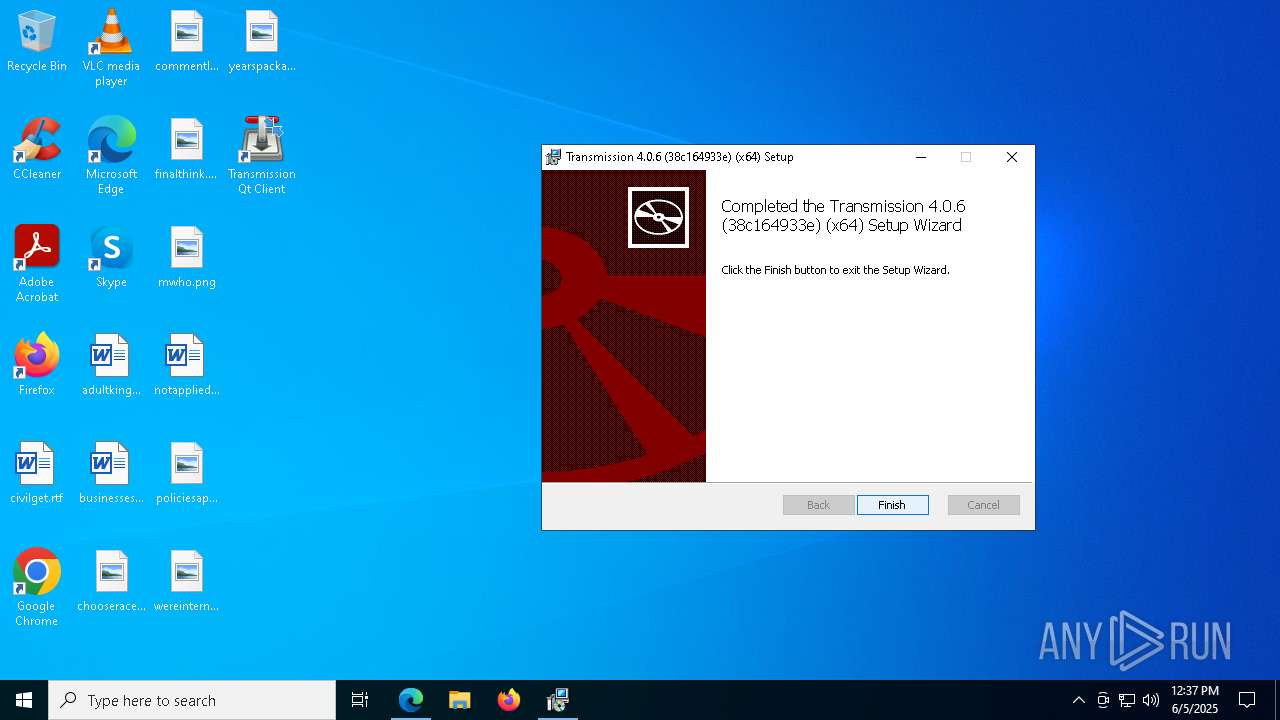Click the Transmission installer taskbar icon
Viewport: 1280px width, 720px height.
558,700
